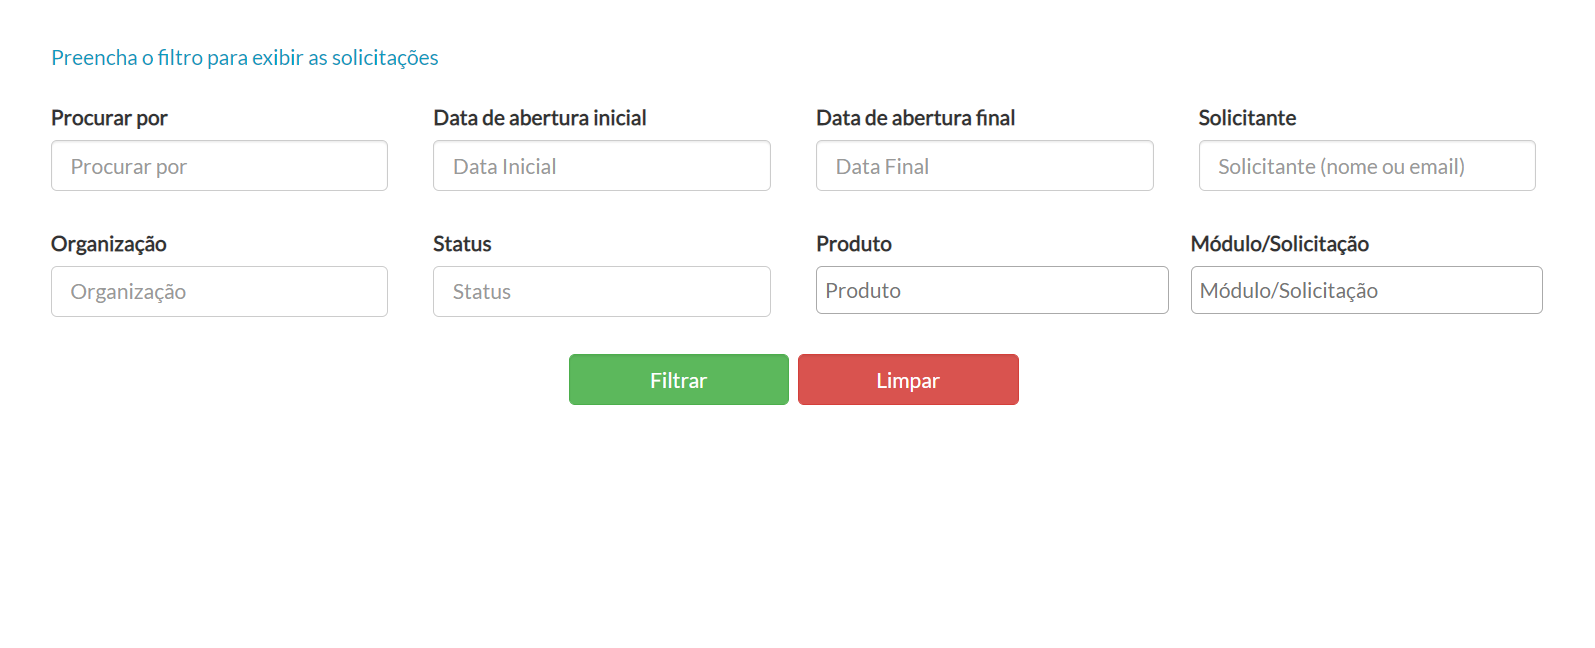This screenshot has width=1595, height=648.
Task: Click the red Limpar button
Action: [907, 379]
